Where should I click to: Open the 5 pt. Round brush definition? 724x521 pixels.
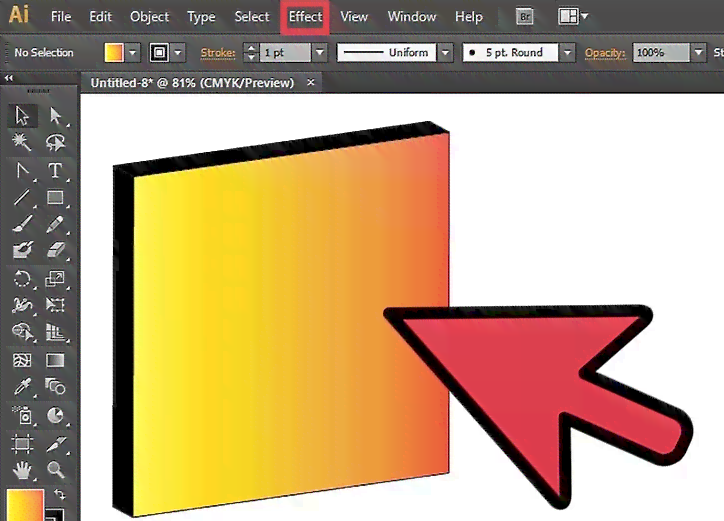pyautogui.click(x=510, y=53)
